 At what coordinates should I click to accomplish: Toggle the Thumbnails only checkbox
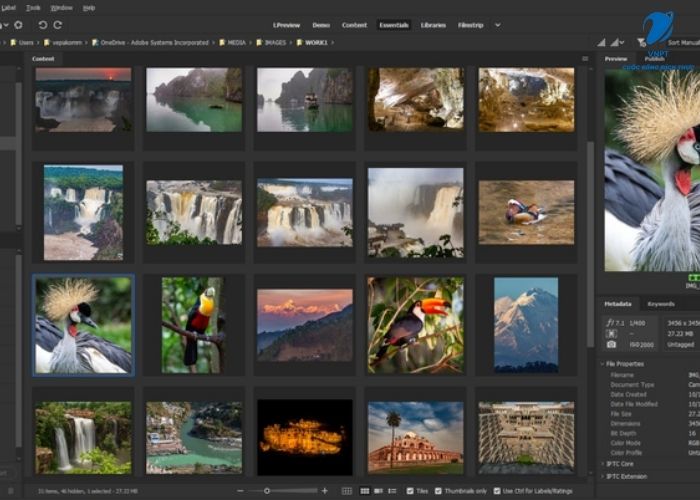pos(438,491)
